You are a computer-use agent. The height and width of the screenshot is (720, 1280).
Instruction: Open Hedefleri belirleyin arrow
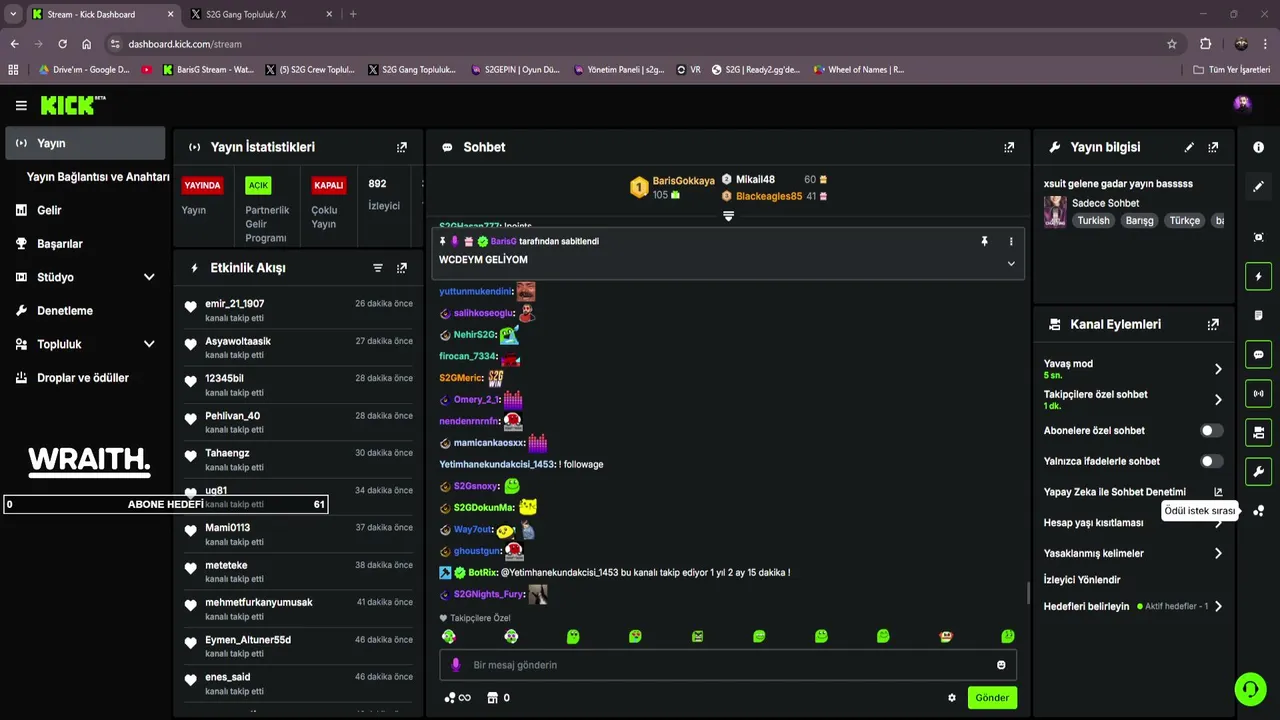coord(1218,606)
